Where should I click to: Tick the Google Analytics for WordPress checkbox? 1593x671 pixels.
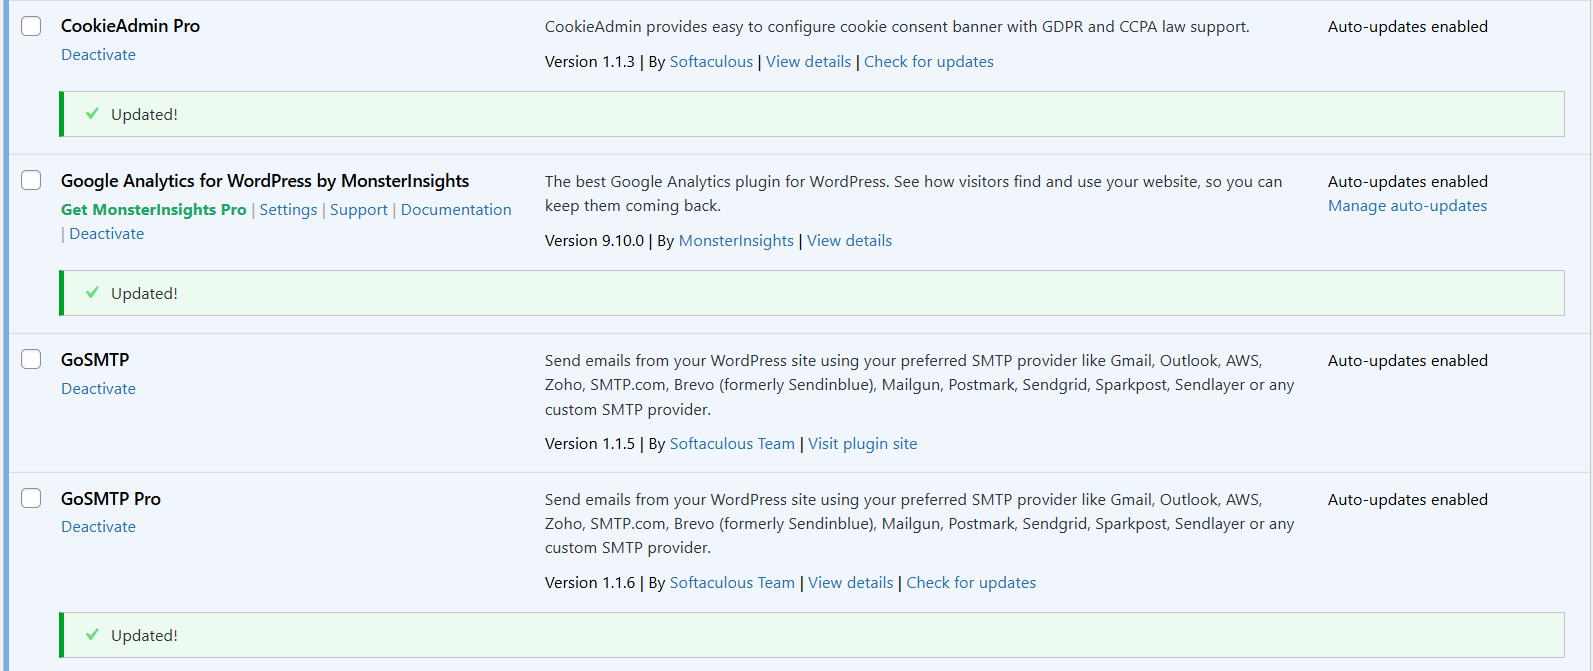pyautogui.click(x=32, y=180)
